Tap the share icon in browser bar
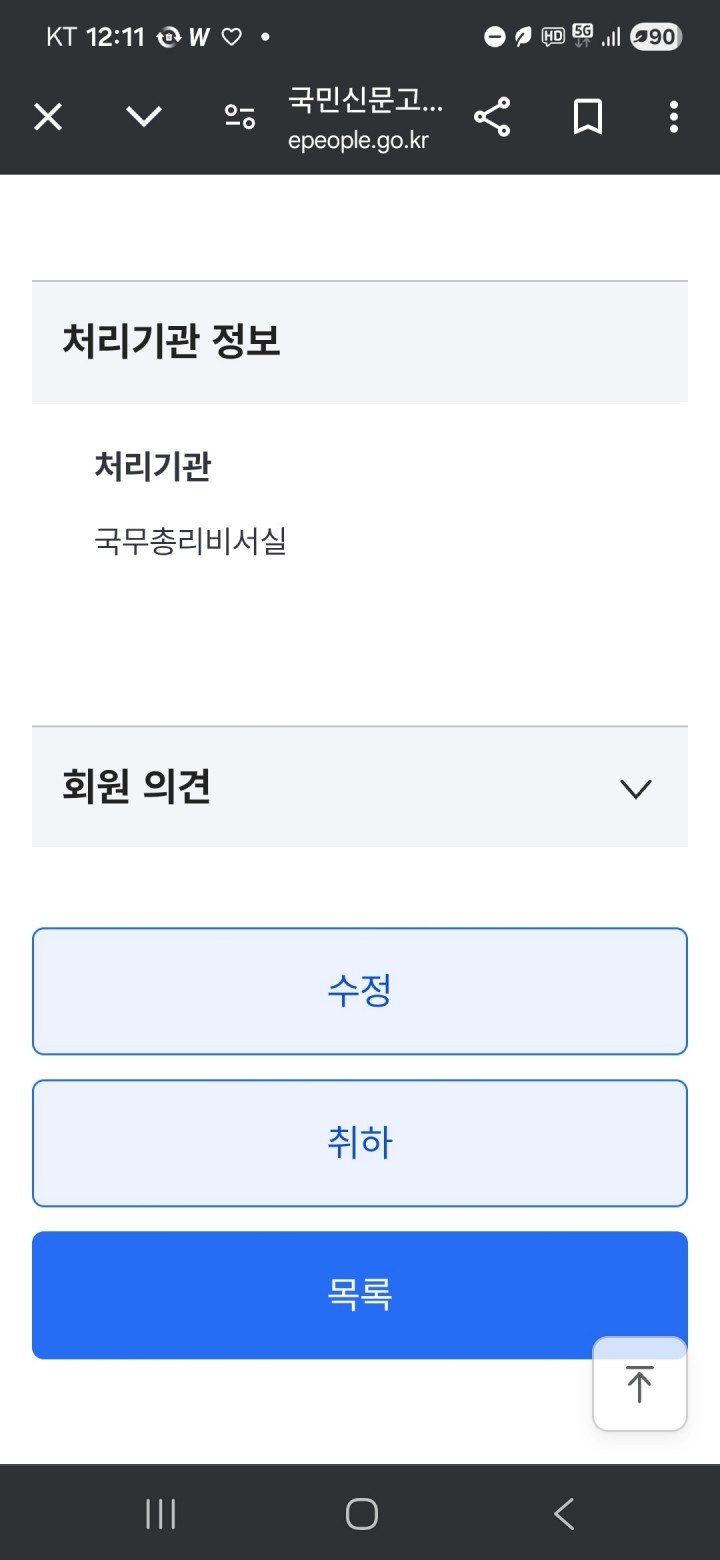Screen dimensions: 720x1560 coord(492,118)
